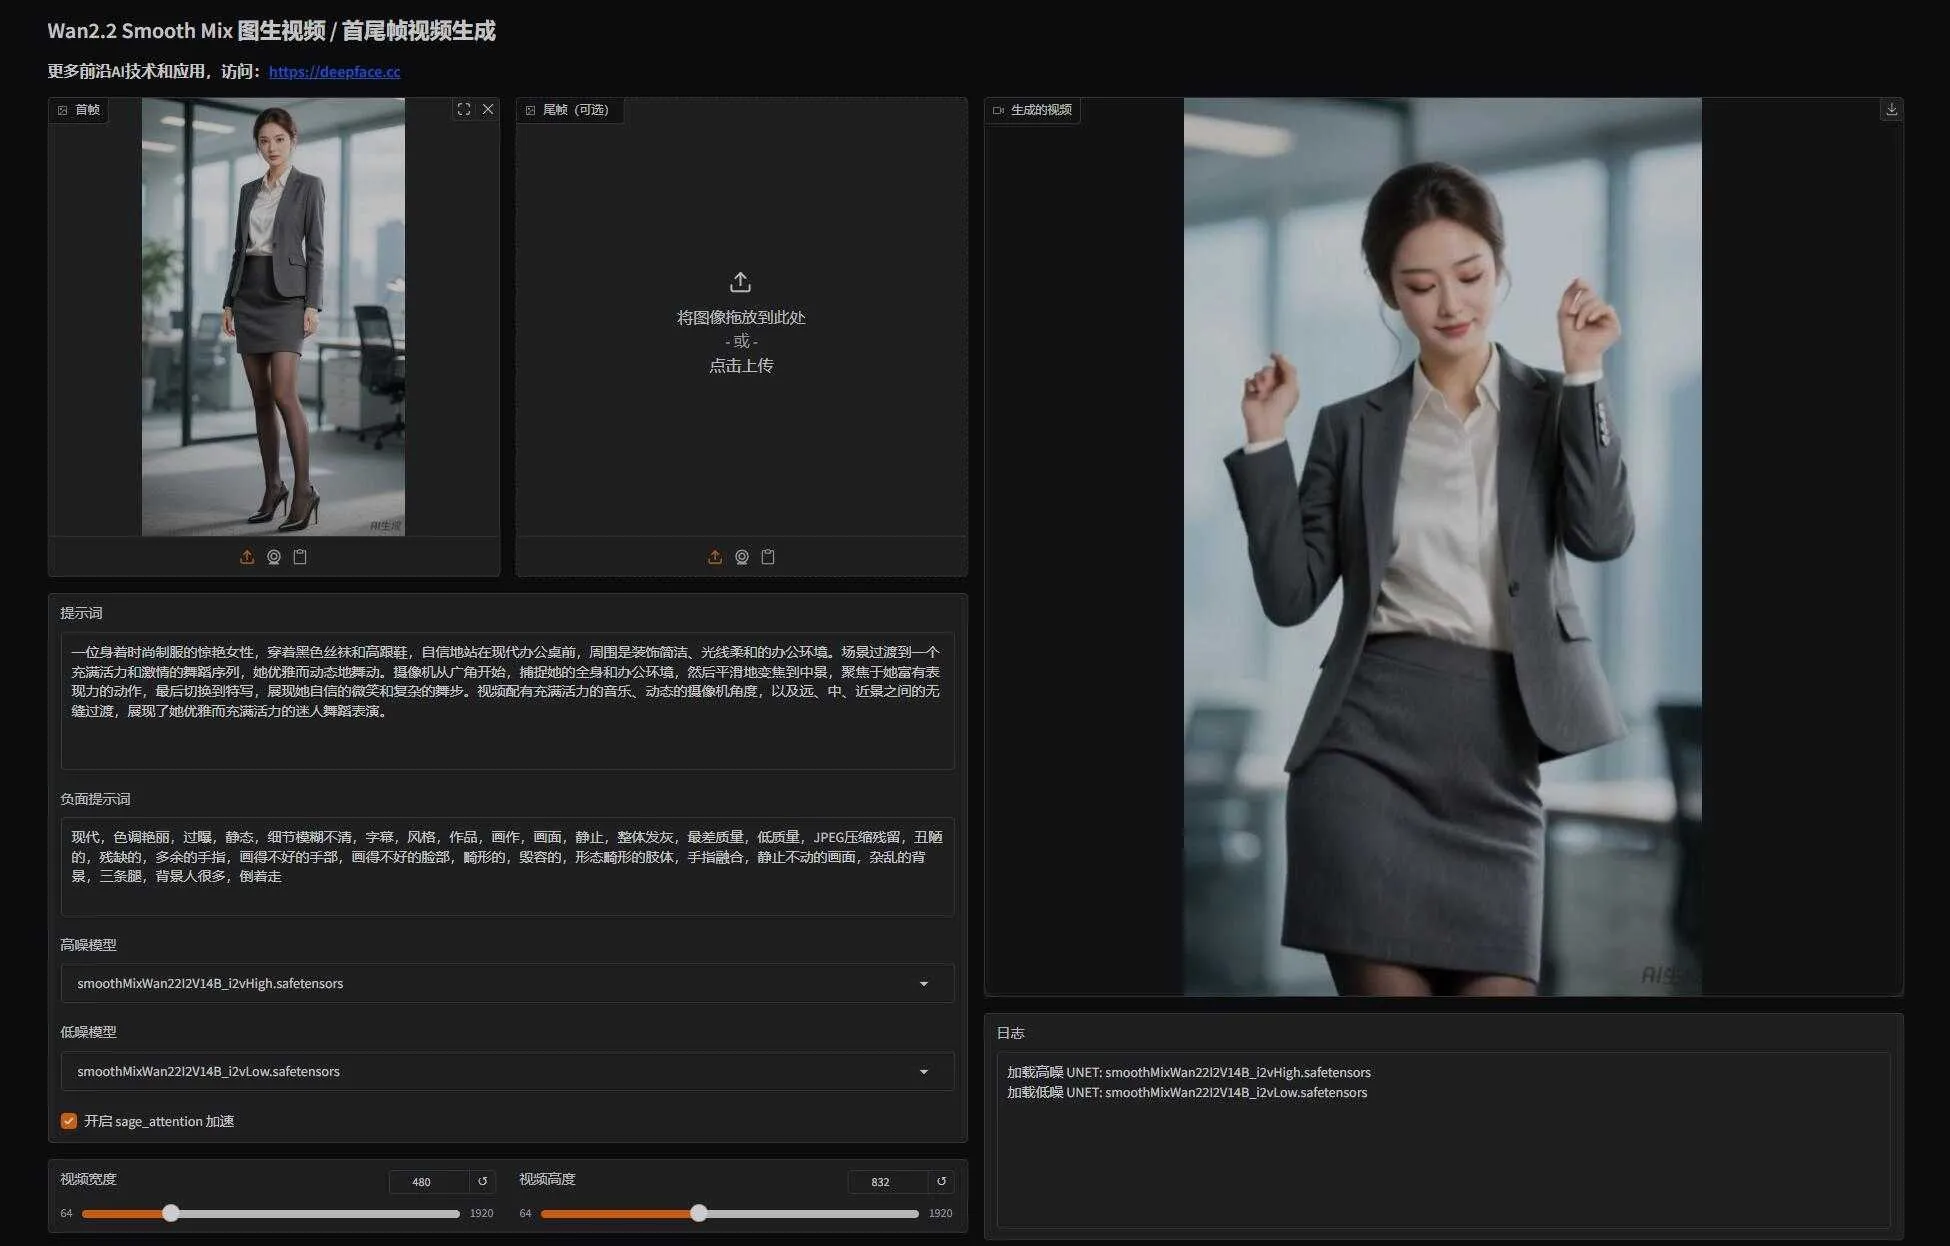Open smoothMixWan22I2V14B_i2vHigh.safetensors dropdown arrow
Image resolution: width=1950 pixels, height=1246 pixels.
[923, 984]
